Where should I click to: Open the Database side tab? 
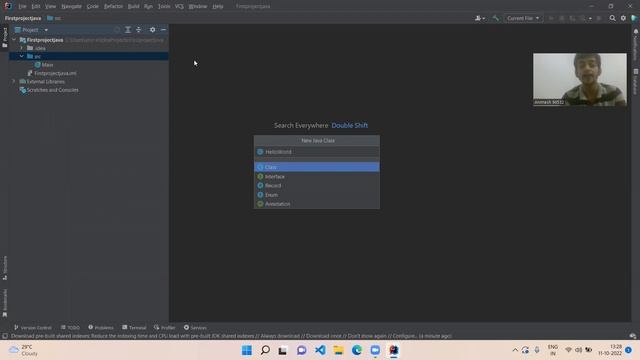pos(636,82)
